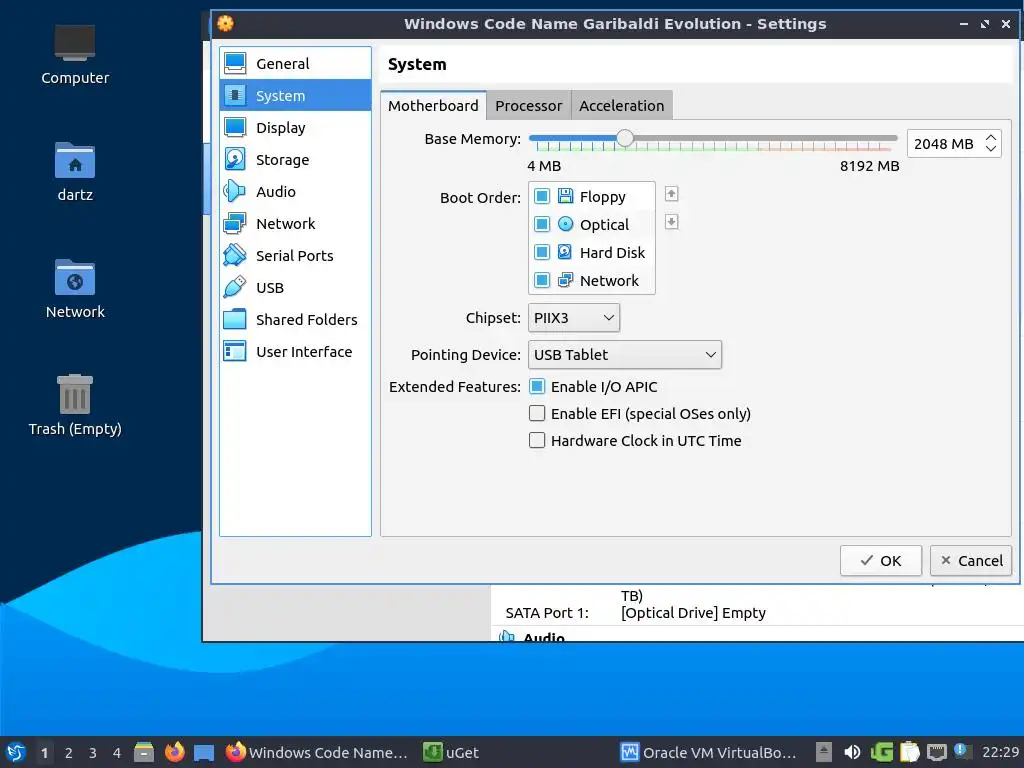Open the start menu in taskbar
Image resolution: width=1024 pixels, height=768 pixels.
[x=15, y=752]
